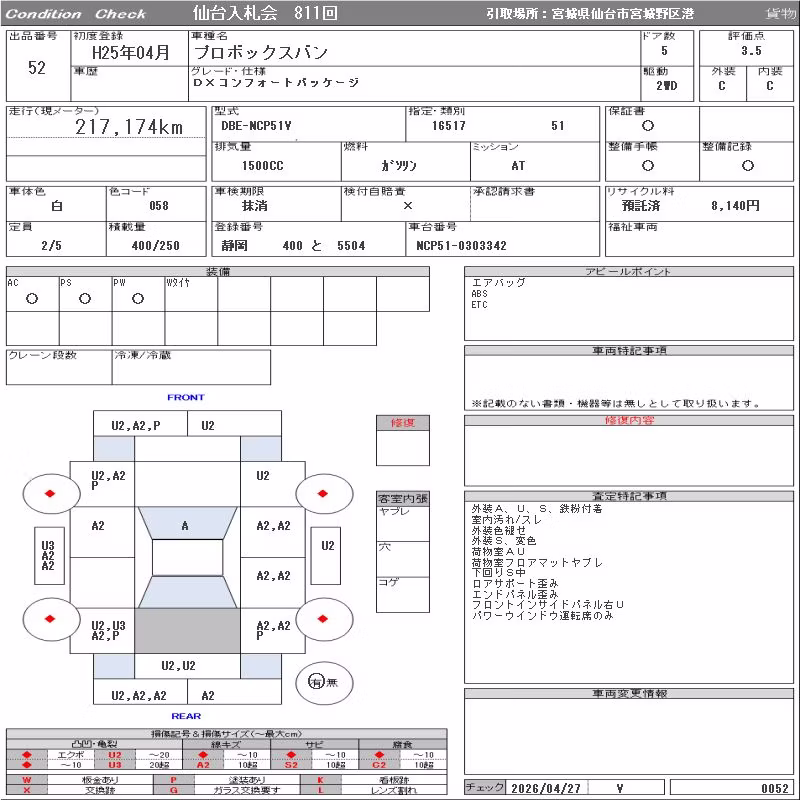Click the red U3 legend code
Screen dimensions: 800x800
[115, 765]
